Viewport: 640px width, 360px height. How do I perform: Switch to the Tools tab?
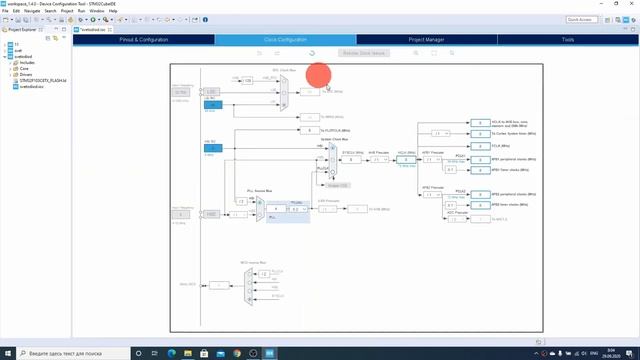568,40
